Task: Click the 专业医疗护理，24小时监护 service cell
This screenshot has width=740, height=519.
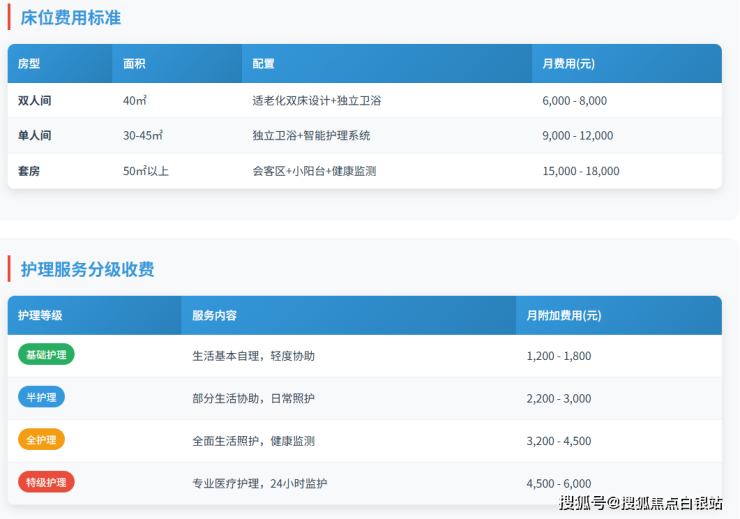Action: point(259,483)
